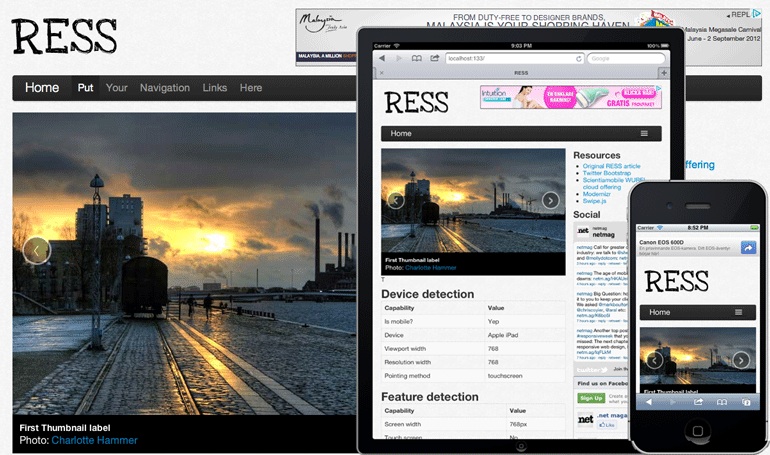The width and height of the screenshot is (770, 455).
Task: Click Here in the desktop navbar
Action: [250, 88]
